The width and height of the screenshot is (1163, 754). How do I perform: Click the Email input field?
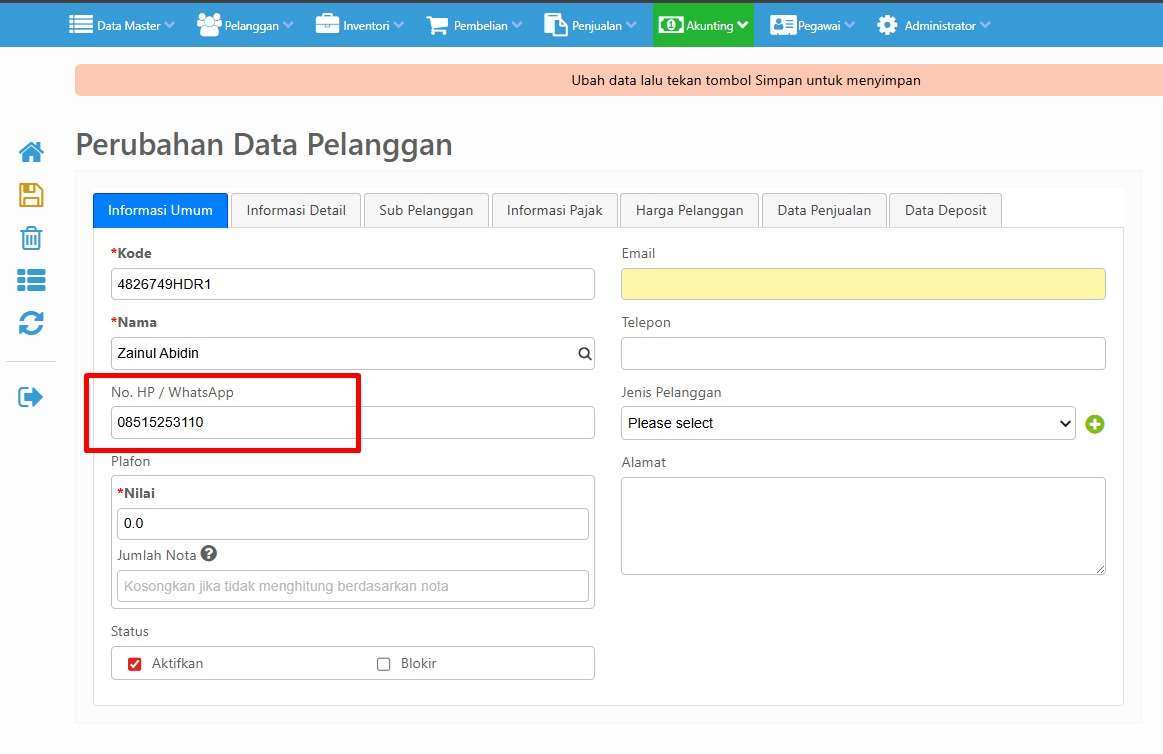coord(863,284)
